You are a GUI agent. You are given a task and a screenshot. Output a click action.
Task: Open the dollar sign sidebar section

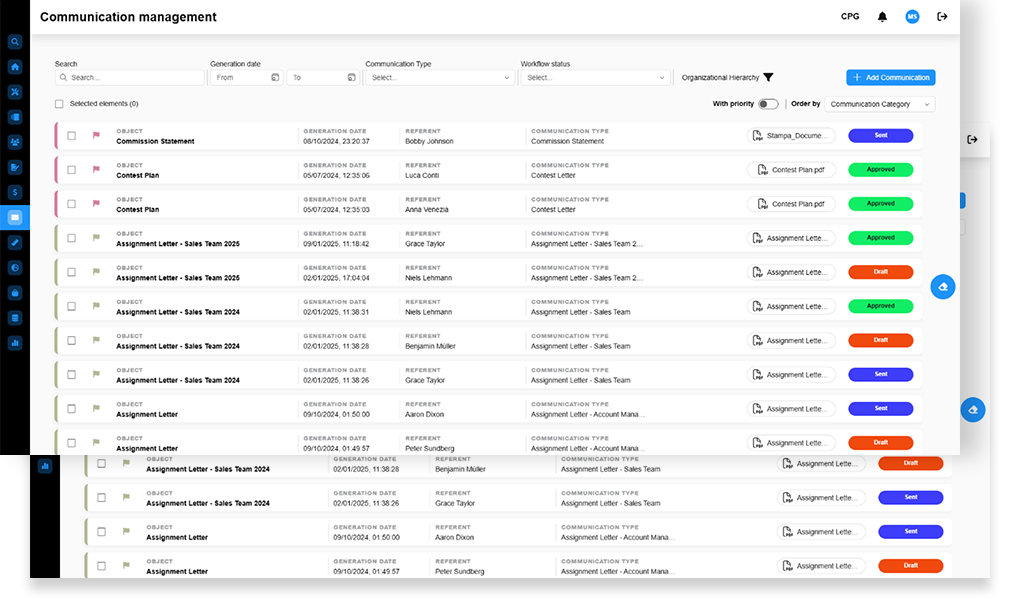[15, 192]
